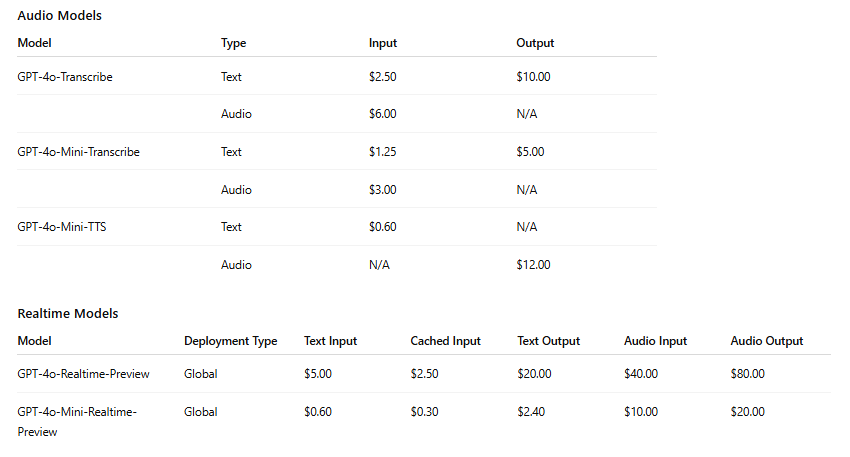This screenshot has width=850, height=457.
Task: Click the $10.00 output price for GPT-4o-Transcribe
Action: click(x=533, y=77)
